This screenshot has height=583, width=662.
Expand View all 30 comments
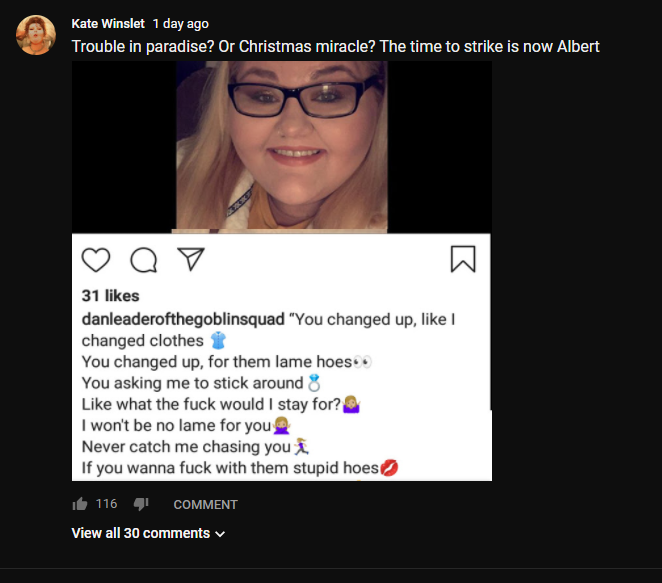(148, 533)
